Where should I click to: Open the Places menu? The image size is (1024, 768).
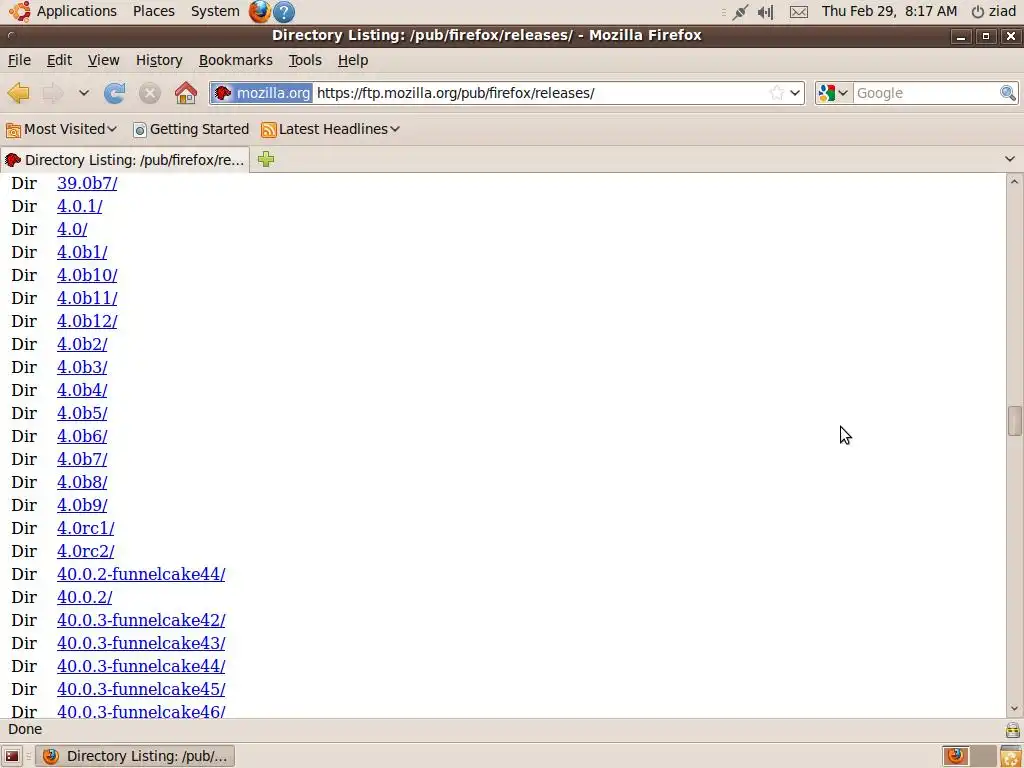coord(153,11)
